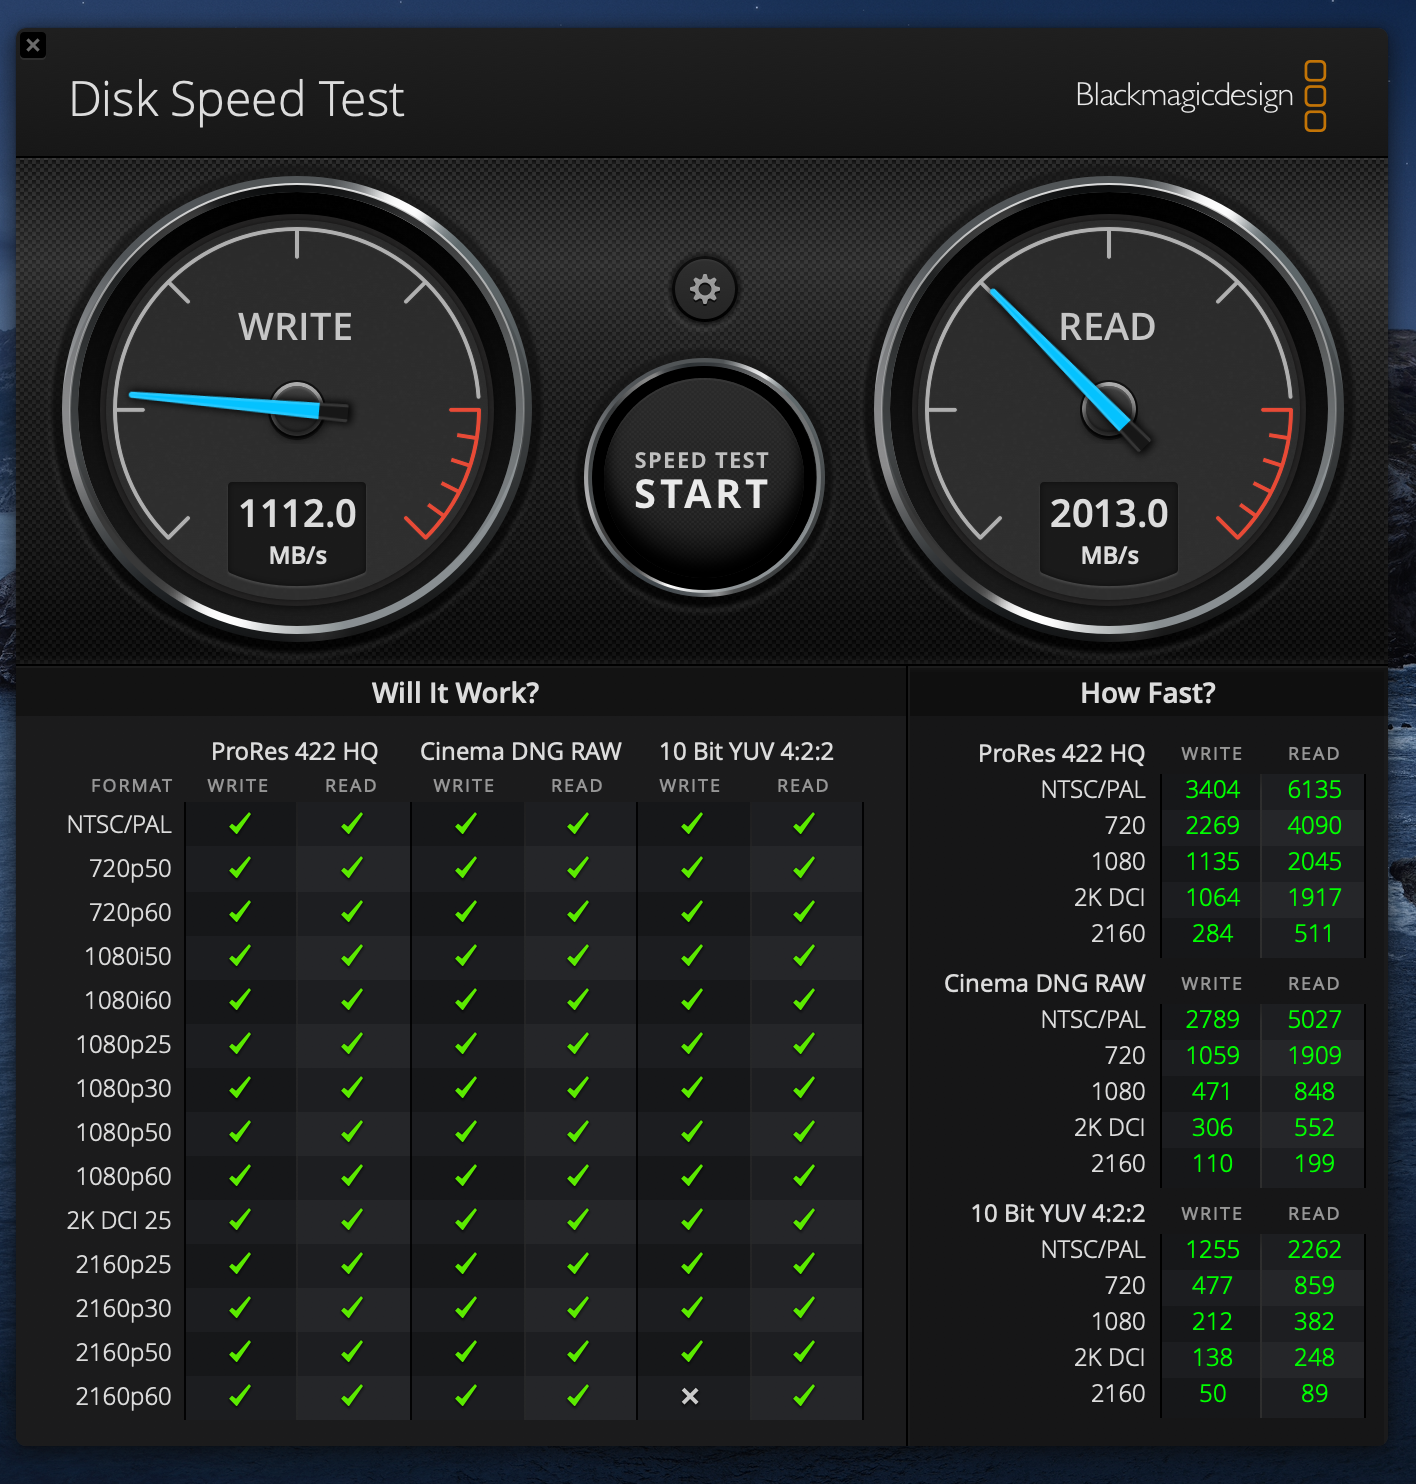Click the 50 YUV 2160 write value
The height and width of the screenshot is (1484, 1416).
coord(1213,1393)
